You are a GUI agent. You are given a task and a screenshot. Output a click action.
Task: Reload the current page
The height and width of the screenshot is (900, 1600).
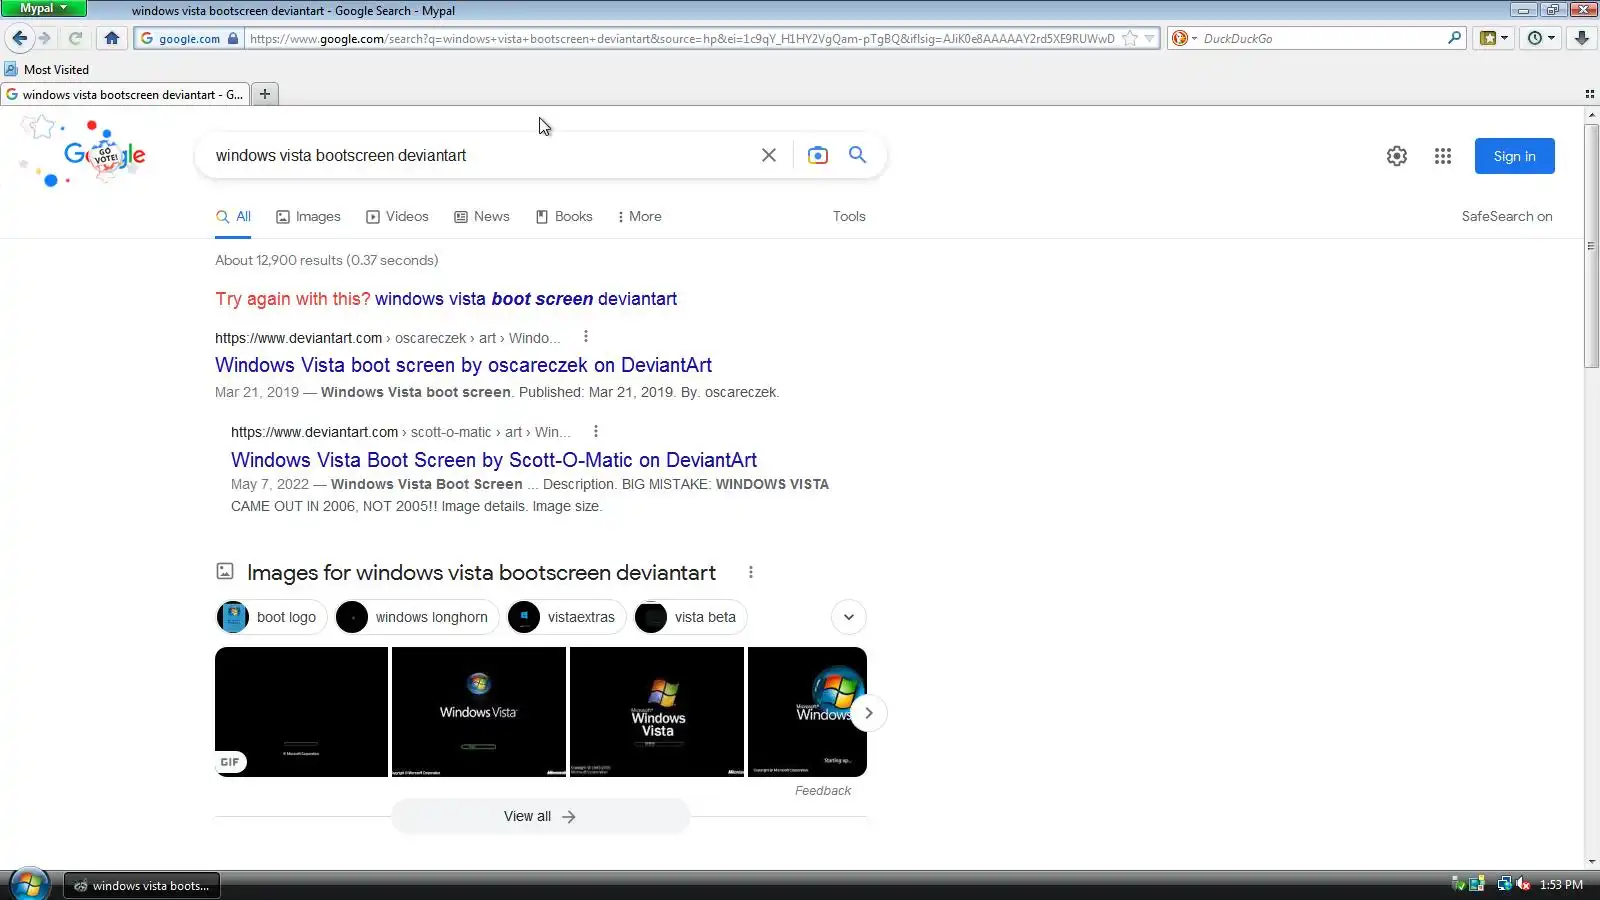(75, 38)
